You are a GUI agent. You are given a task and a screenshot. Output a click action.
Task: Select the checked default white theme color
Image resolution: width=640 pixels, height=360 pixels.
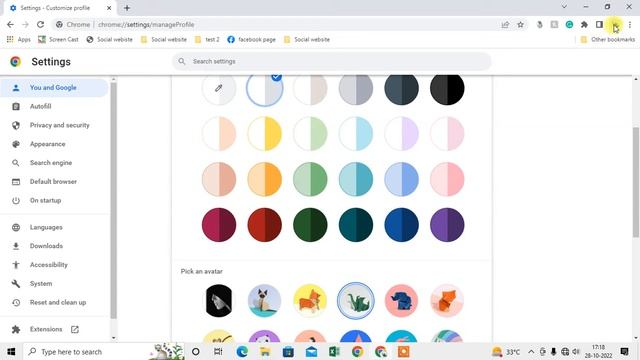264,88
